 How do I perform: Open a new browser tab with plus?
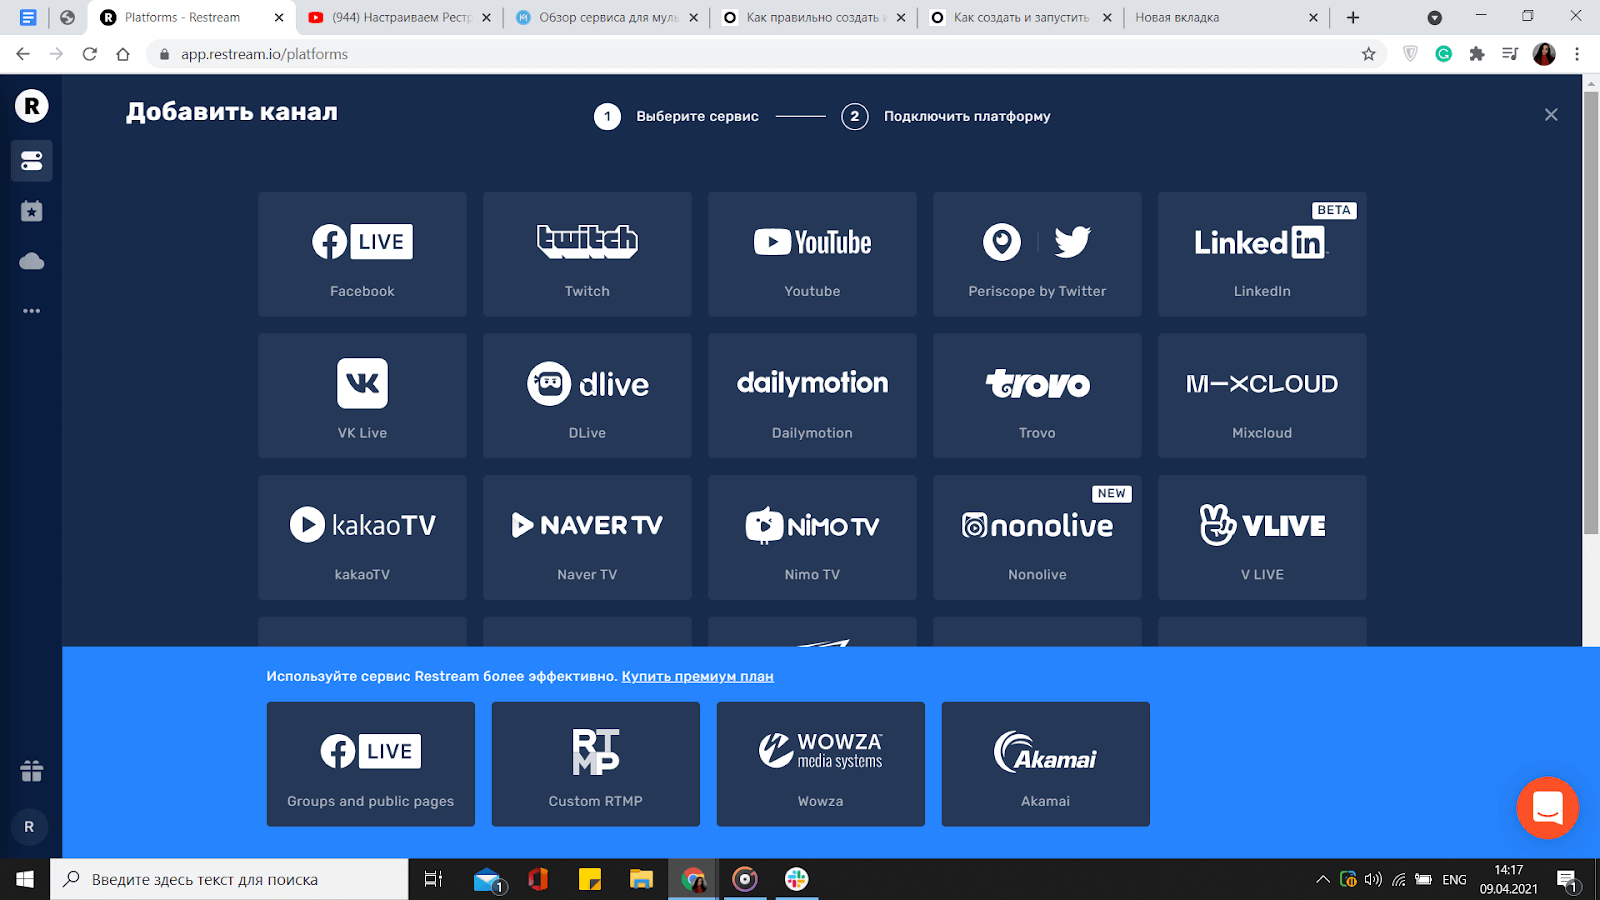1353,17
